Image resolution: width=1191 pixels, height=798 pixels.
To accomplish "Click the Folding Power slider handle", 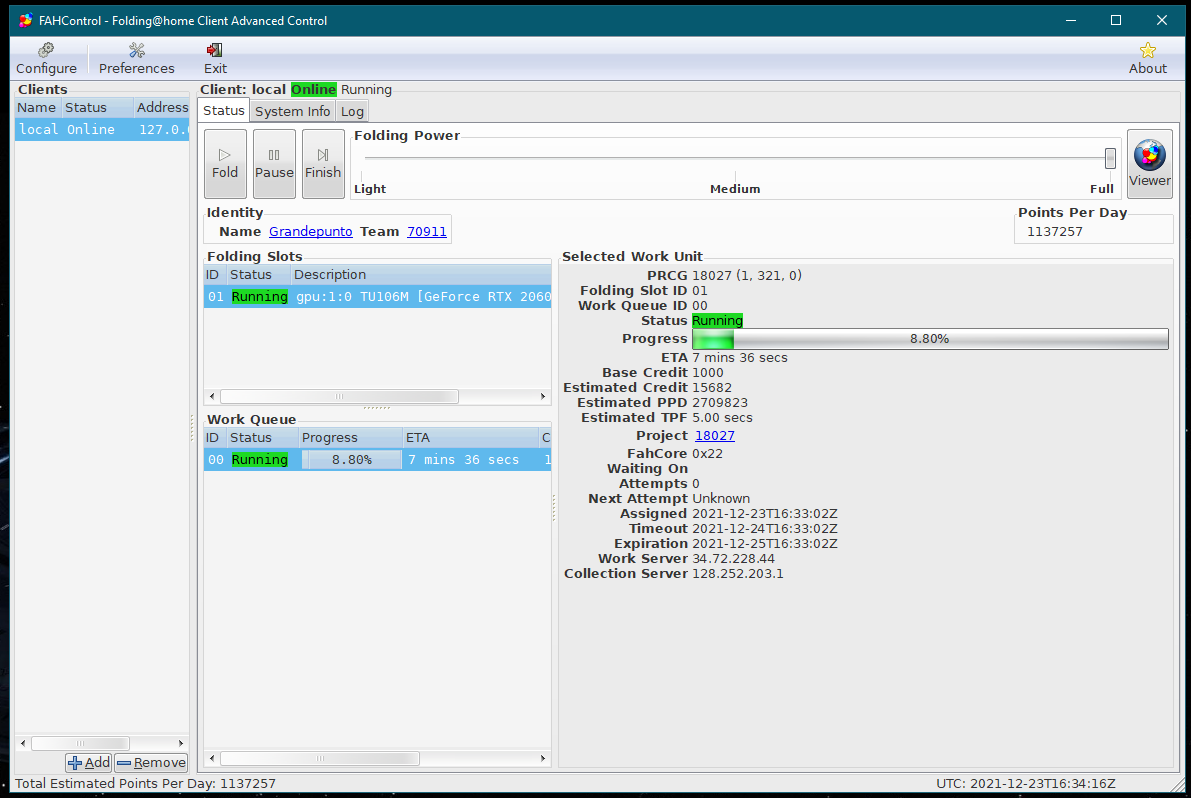I will coord(1110,158).
